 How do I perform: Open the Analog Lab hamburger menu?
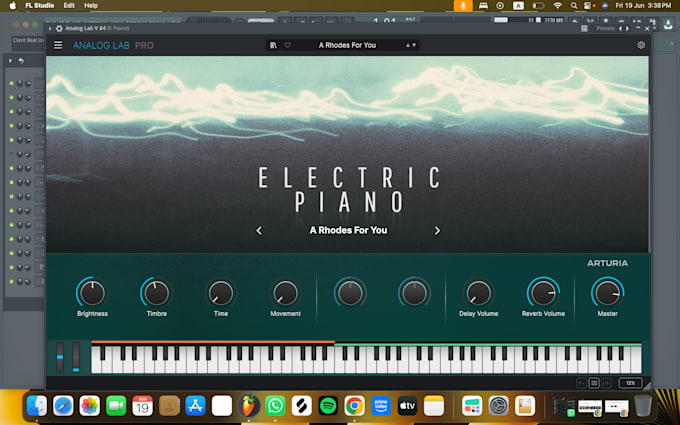pos(58,45)
